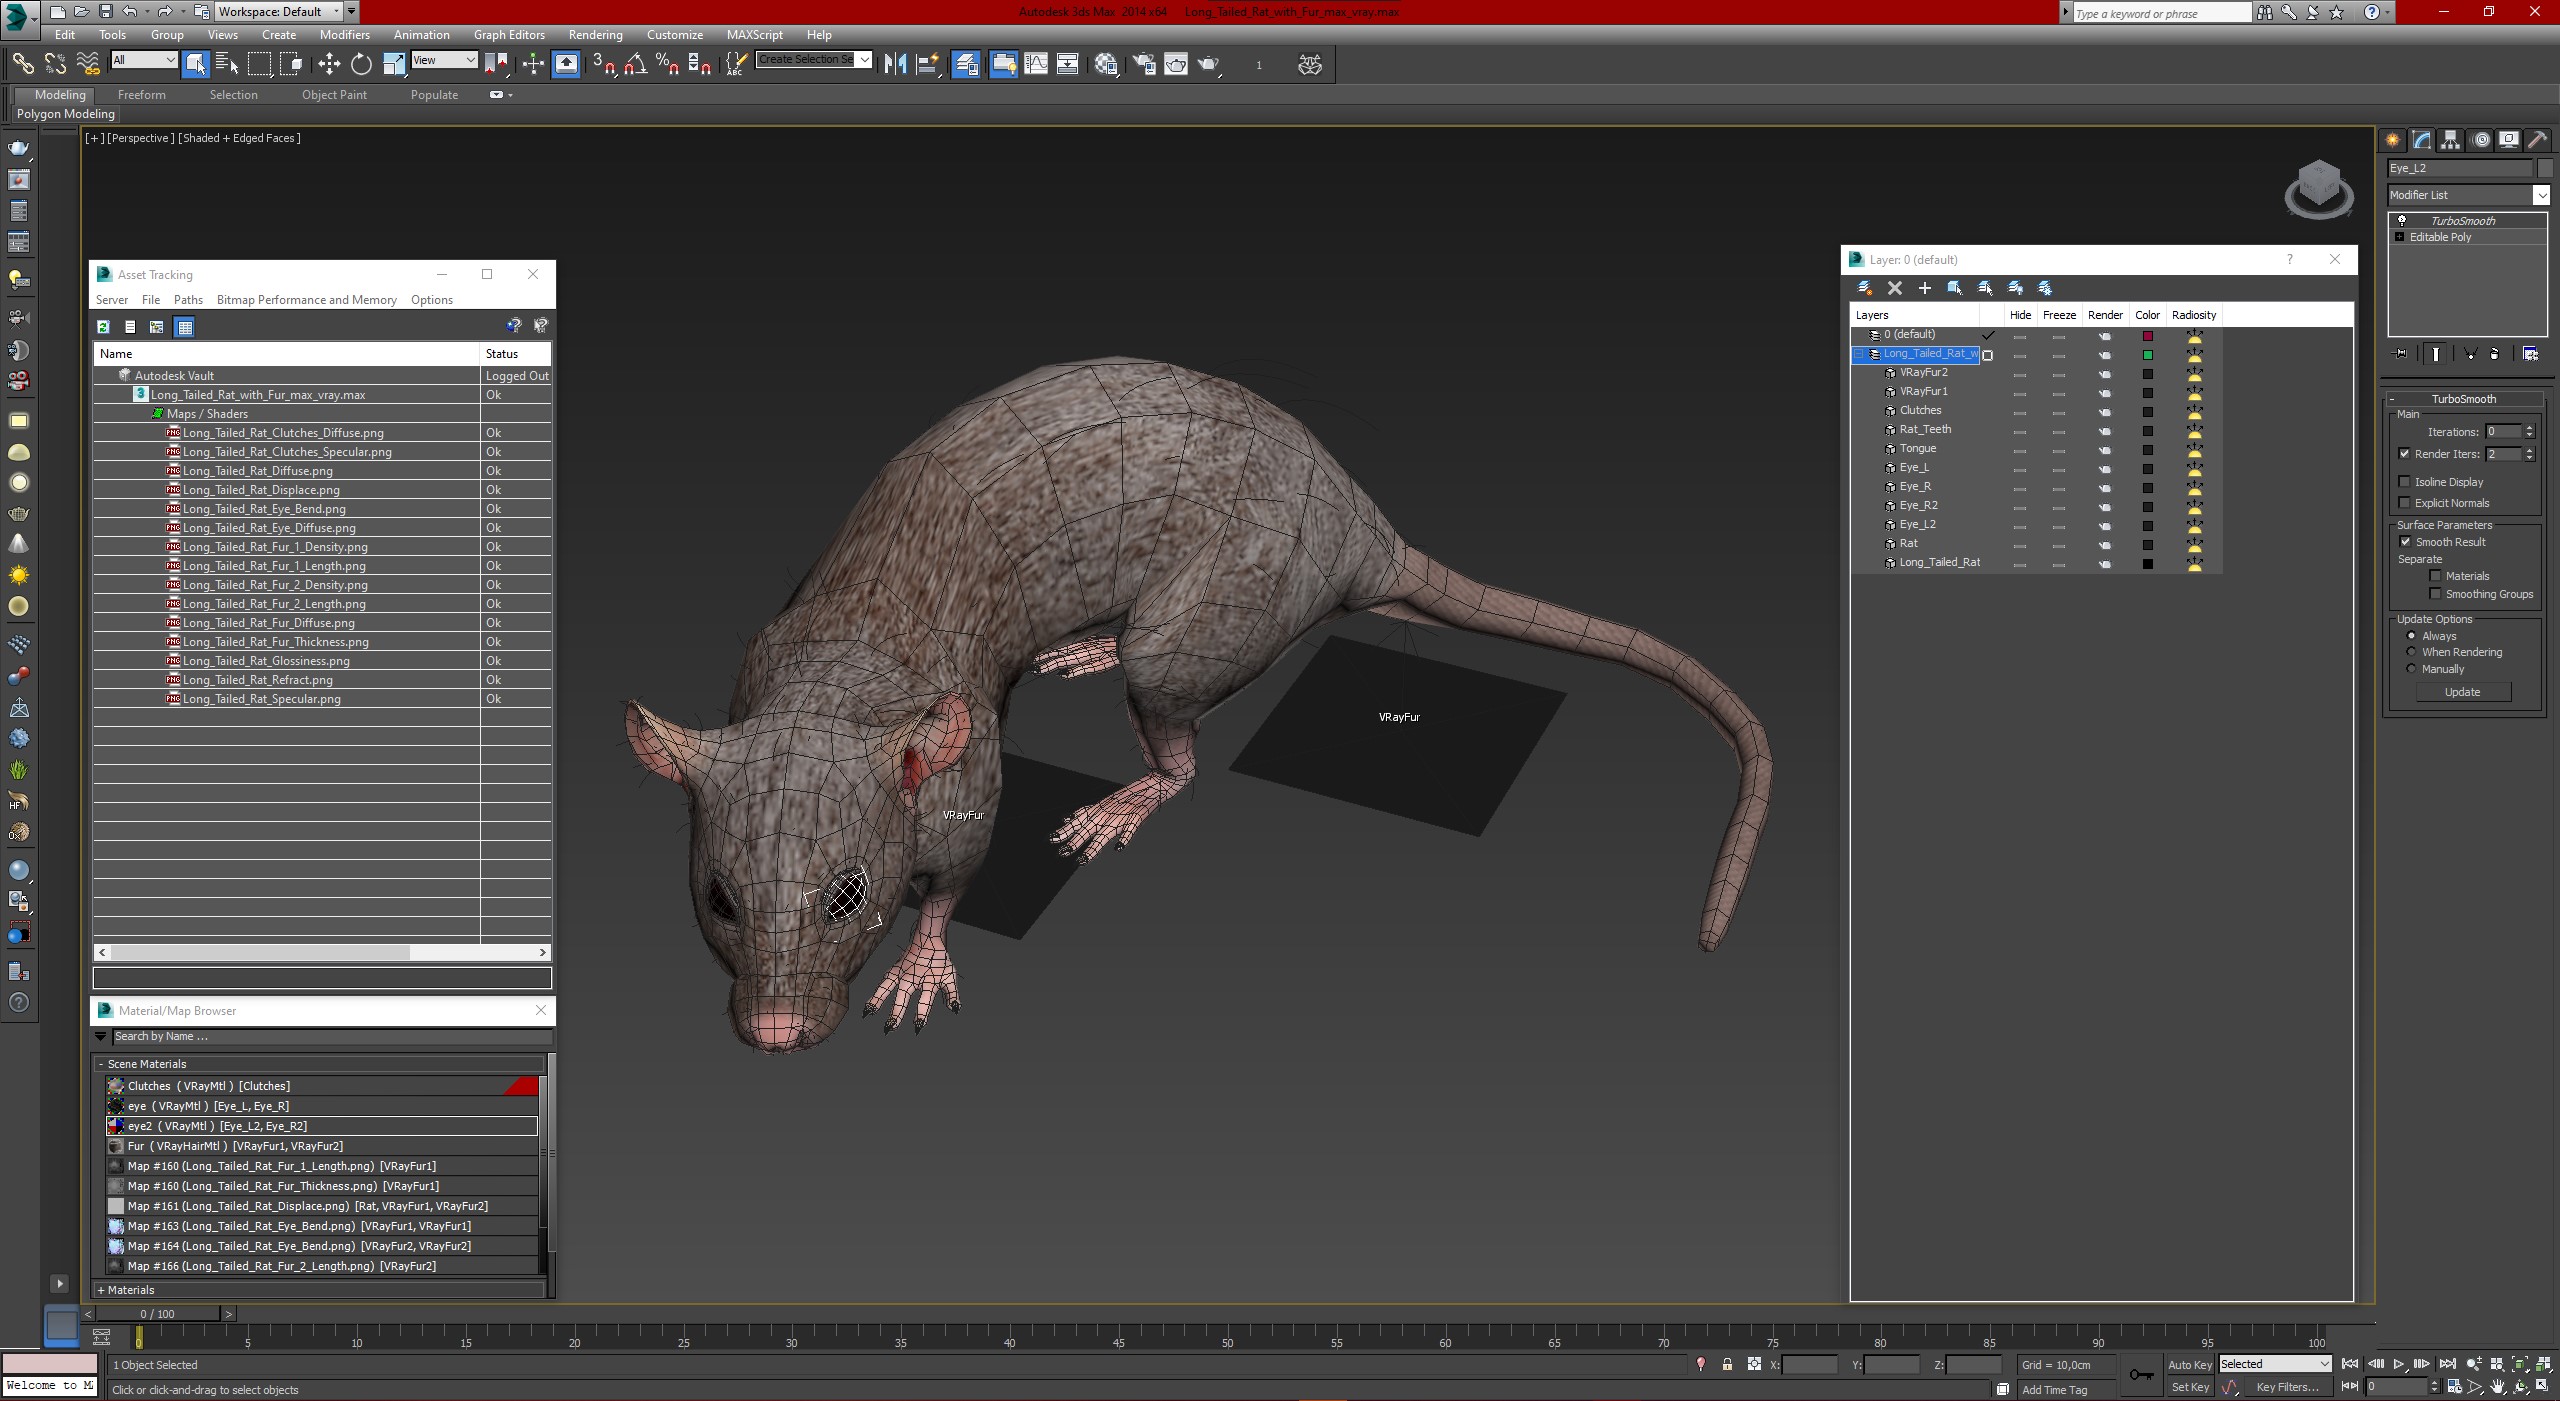Collapse the Long_Tailed_Rat layer tree

click(1859, 354)
